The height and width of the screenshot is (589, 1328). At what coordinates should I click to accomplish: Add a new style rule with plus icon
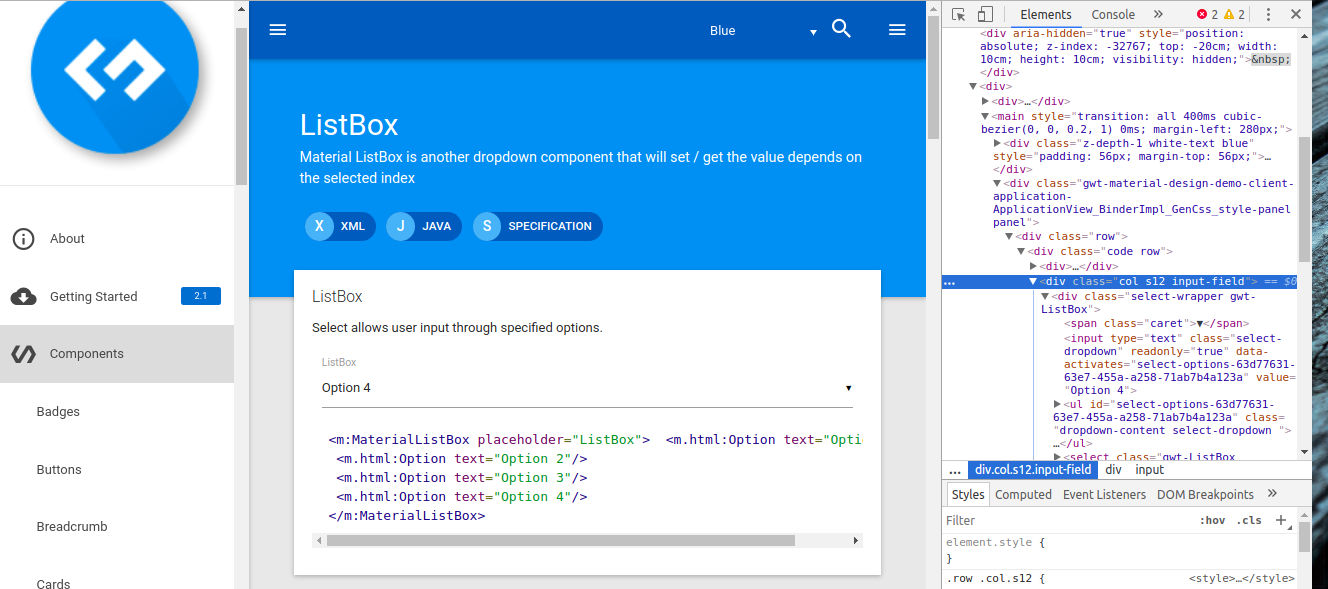click(1281, 520)
